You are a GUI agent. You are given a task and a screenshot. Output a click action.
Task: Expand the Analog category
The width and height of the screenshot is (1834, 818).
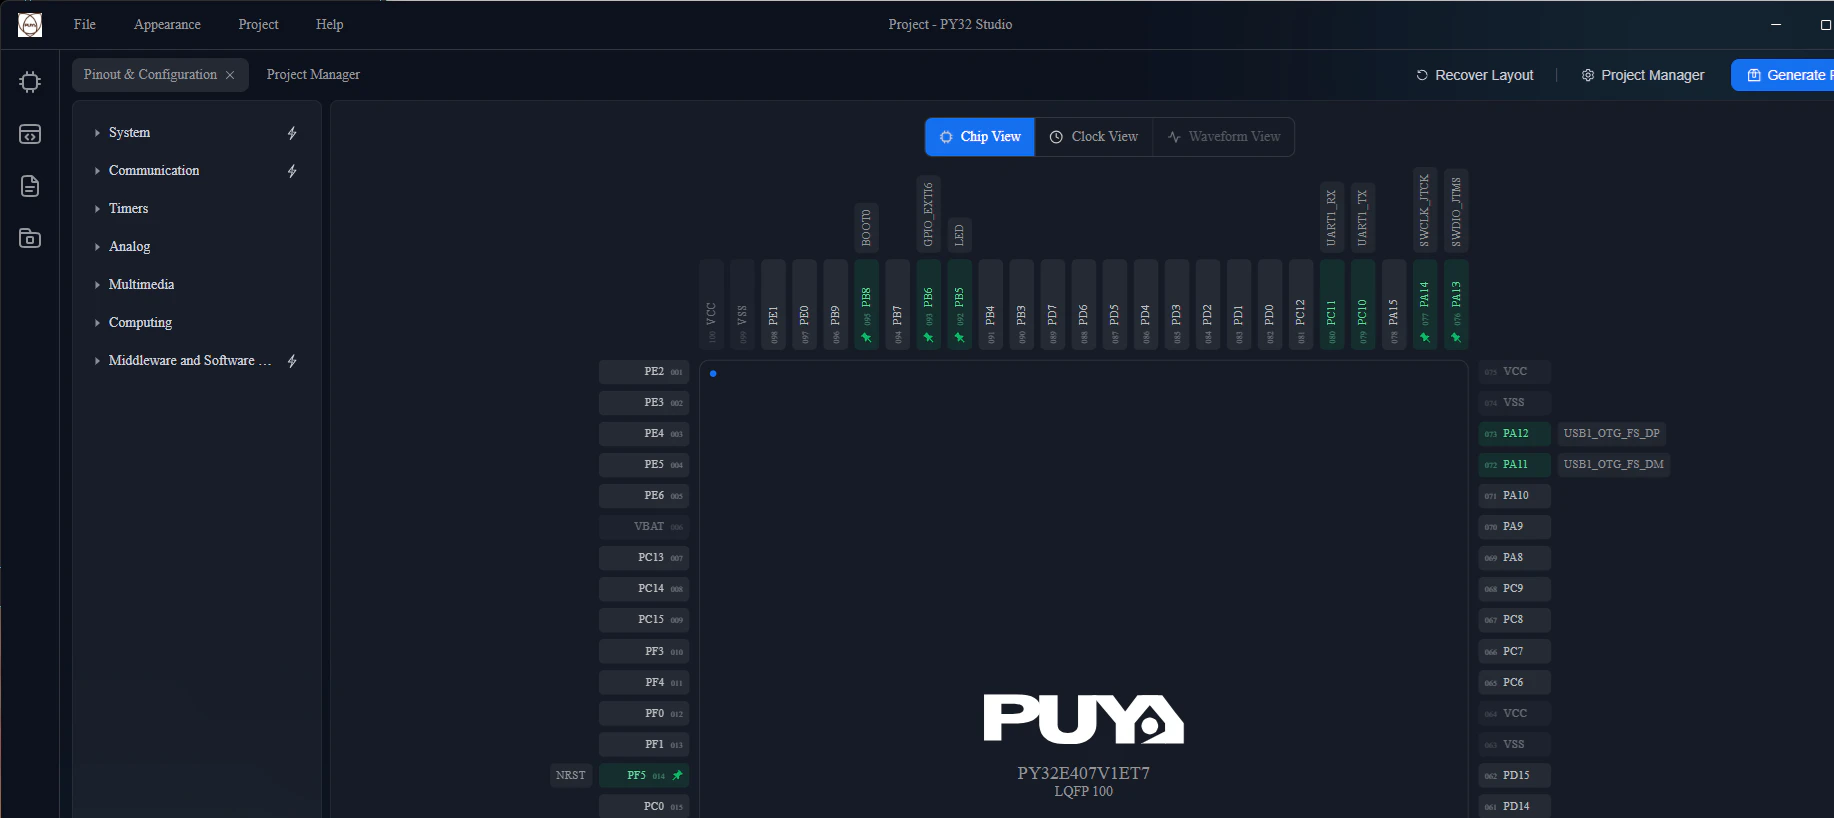[x=97, y=247]
